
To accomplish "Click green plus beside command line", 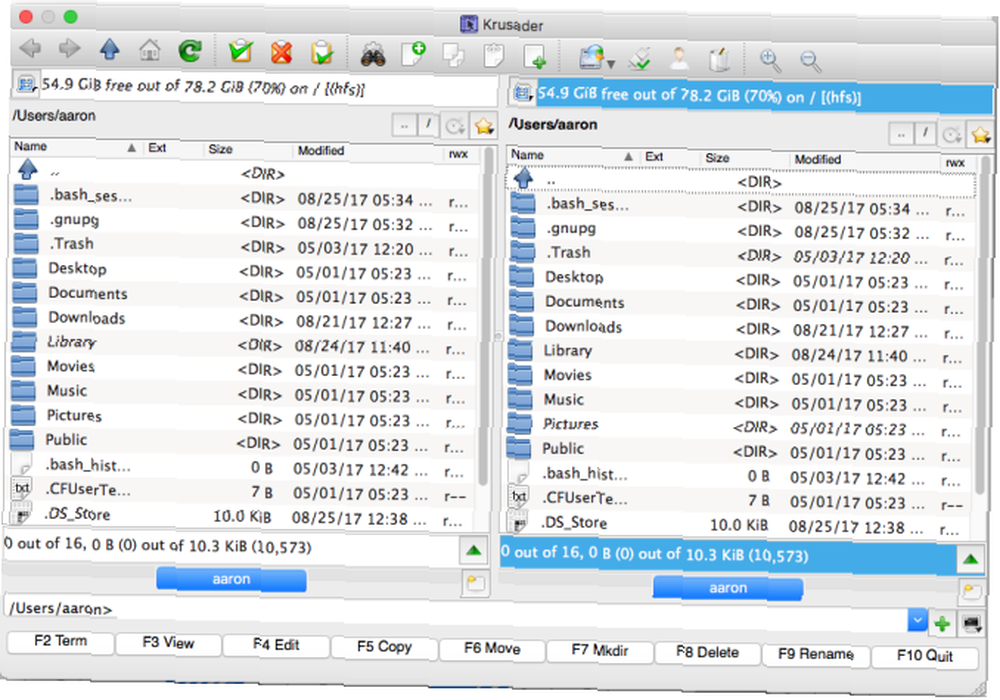I will point(943,623).
